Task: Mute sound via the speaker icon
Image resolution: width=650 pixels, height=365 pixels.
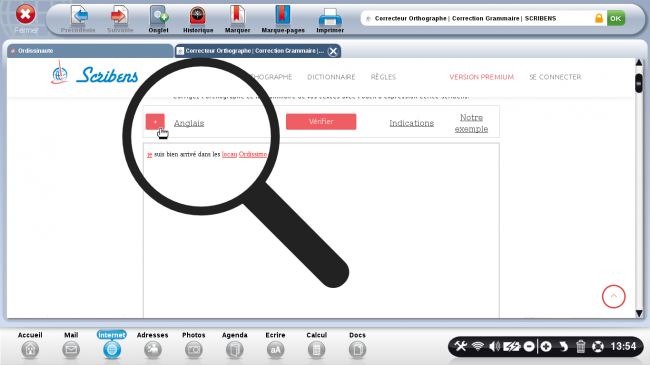Action: pyautogui.click(x=494, y=346)
